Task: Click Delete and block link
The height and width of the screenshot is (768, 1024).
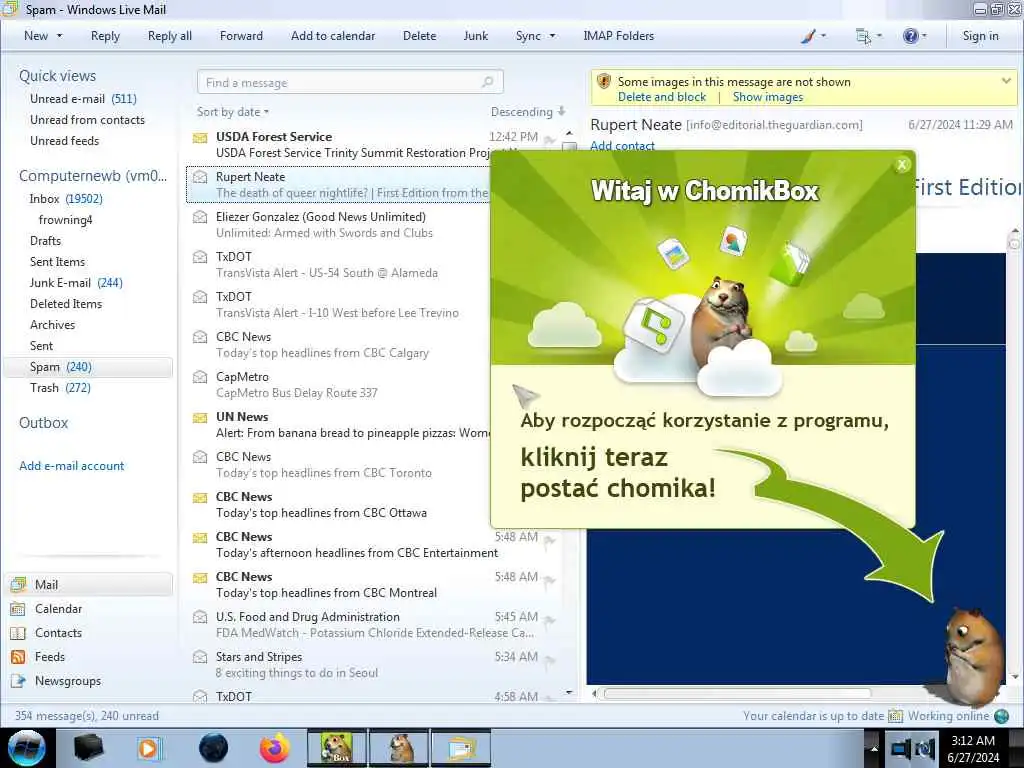Action: [662, 97]
